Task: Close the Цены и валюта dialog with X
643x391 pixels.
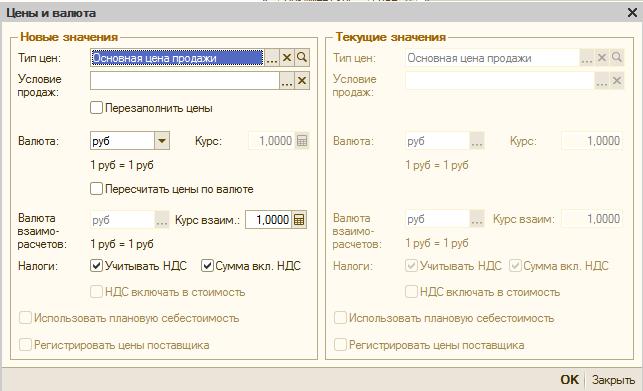Action: pyautogui.click(x=632, y=13)
